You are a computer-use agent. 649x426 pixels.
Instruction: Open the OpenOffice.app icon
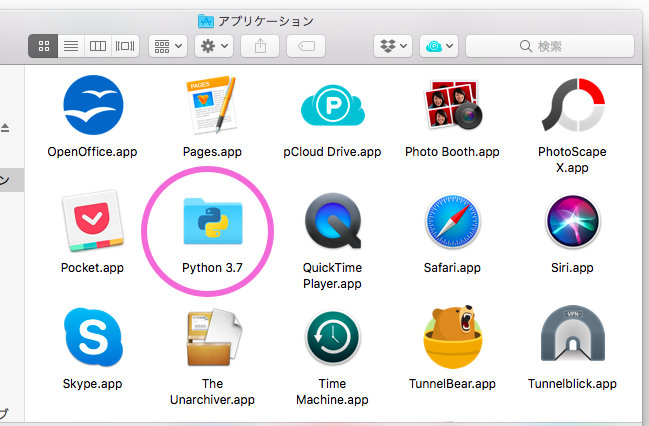pyautogui.click(x=93, y=105)
